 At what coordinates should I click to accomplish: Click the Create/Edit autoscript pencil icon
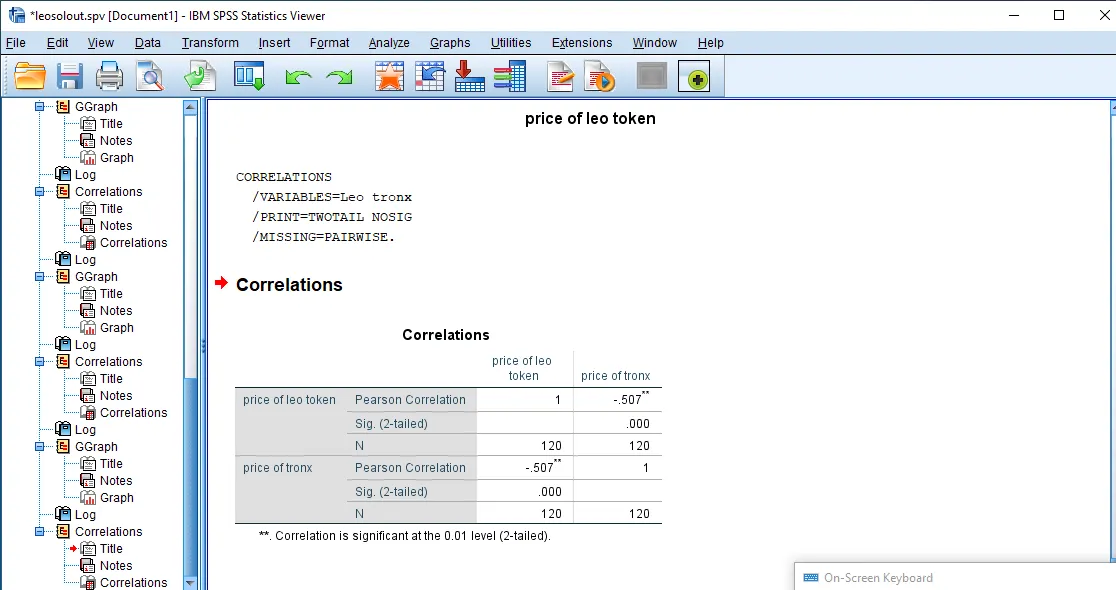tap(560, 76)
